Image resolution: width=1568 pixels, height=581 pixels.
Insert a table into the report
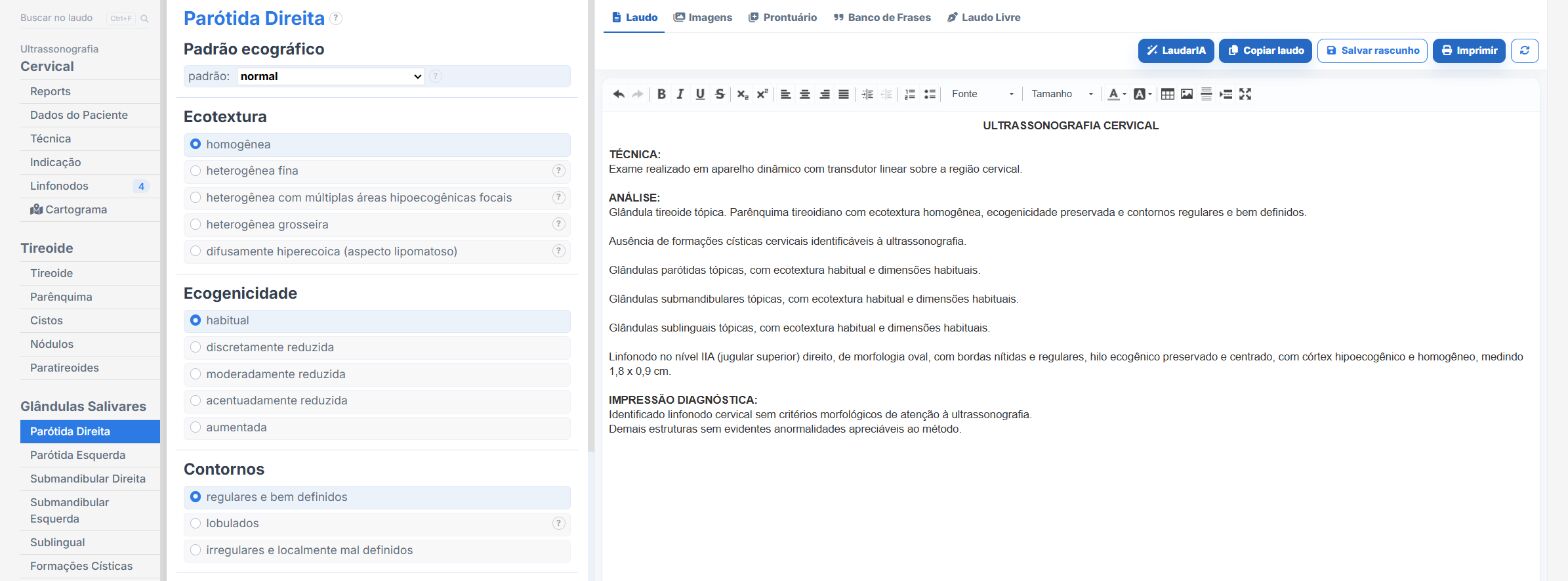point(1167,94)
